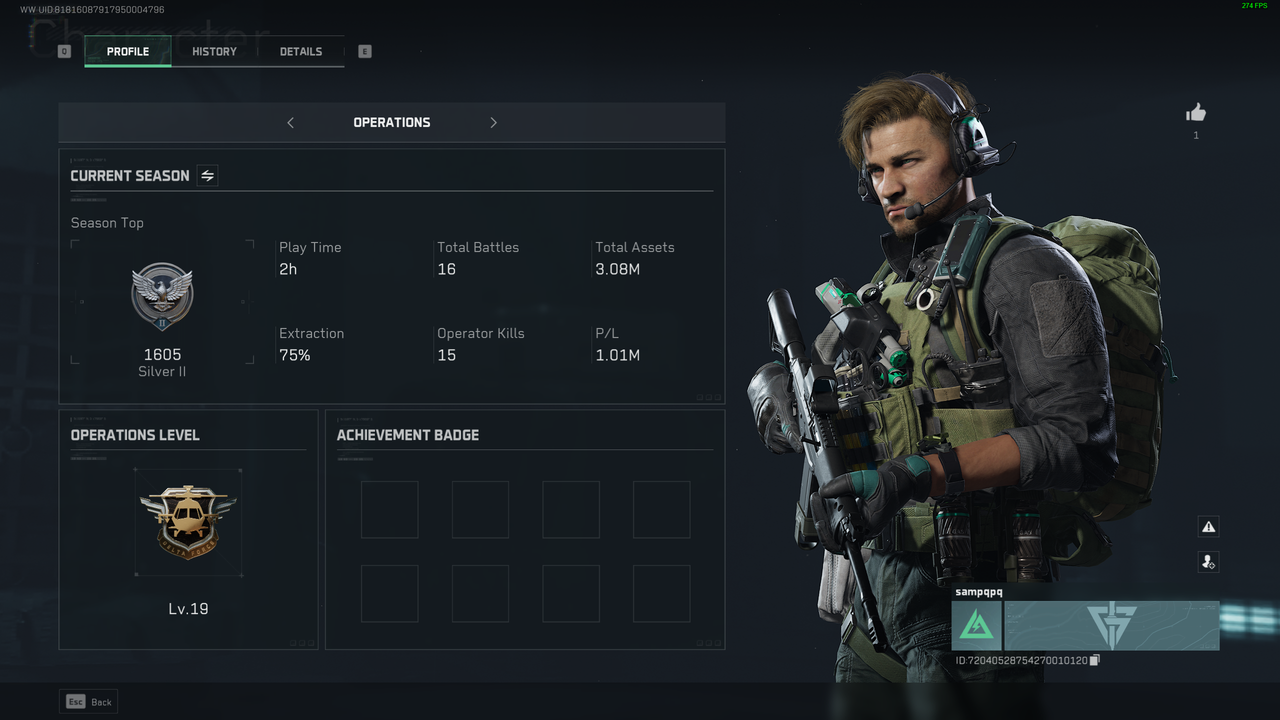Click the Esc Back button
Image resolution: width=1280 pixels, height=720 pixels.
click(88, 702)
